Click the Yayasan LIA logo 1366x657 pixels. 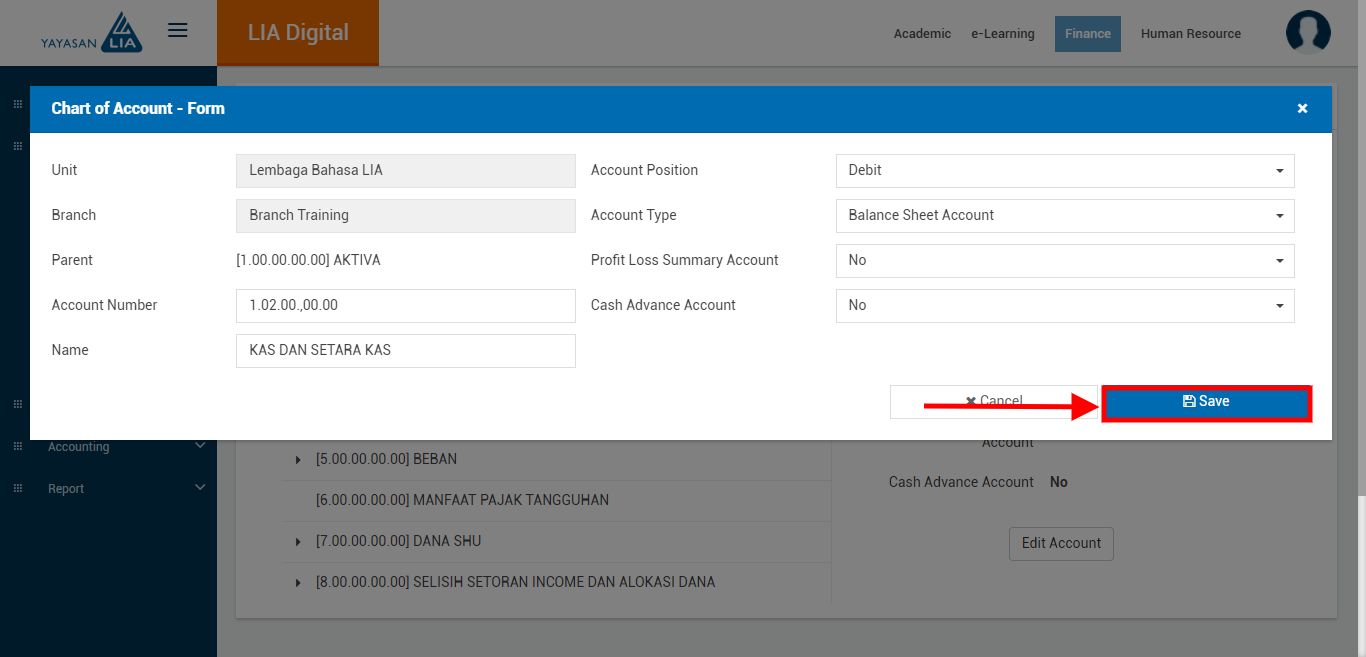click(x=92, y=33)
